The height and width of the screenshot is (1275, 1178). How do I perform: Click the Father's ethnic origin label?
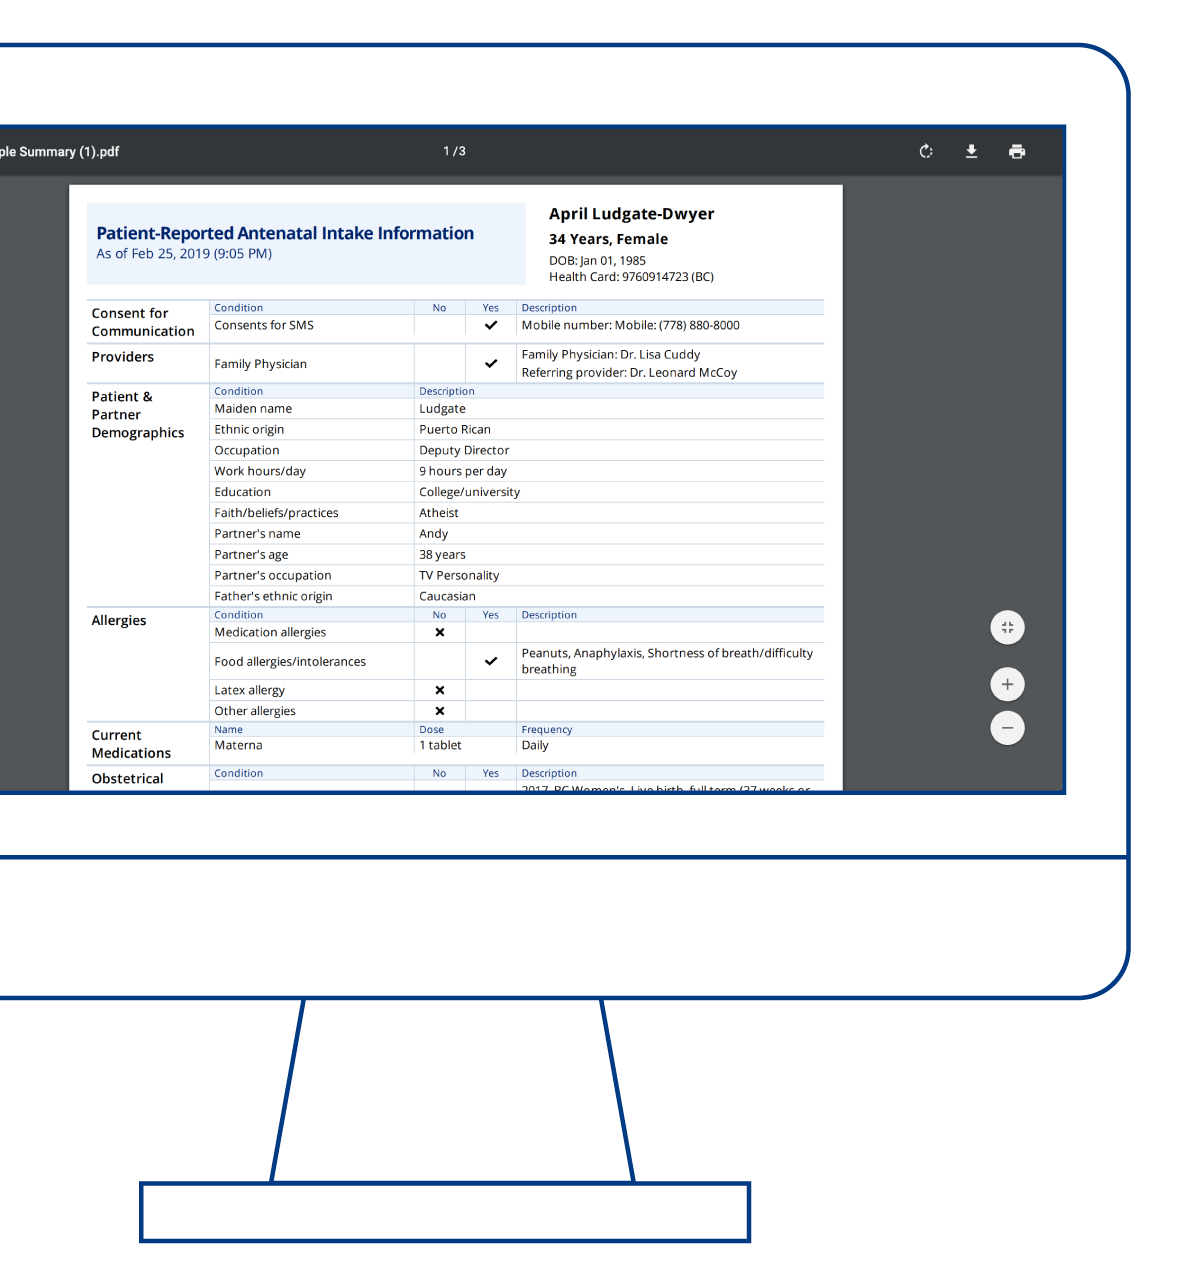click(273, 596)
